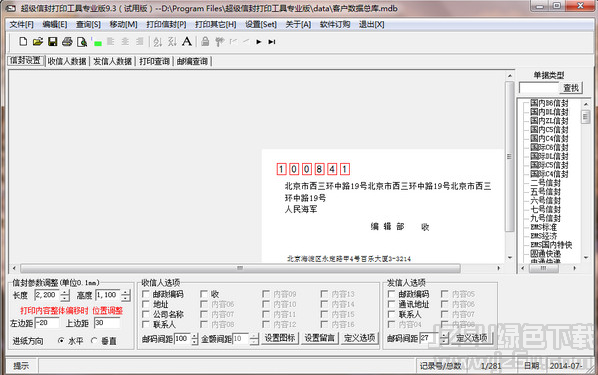The height and width of the screenshot is (375, 598).
Task: Switch to 打印查询 tab
Action: click(x=154, y=61)
